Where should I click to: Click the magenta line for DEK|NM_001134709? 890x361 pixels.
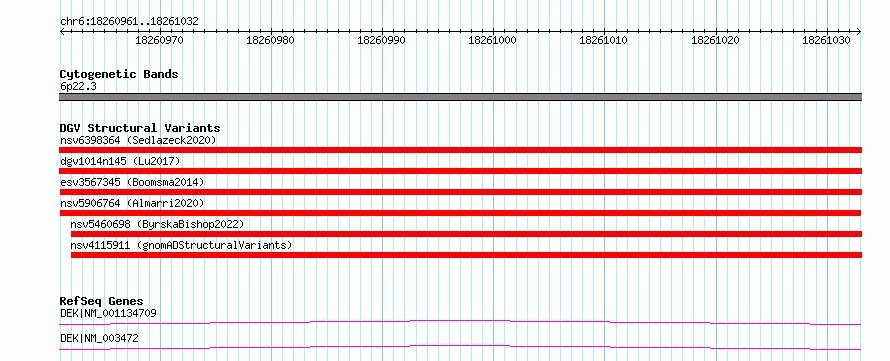click(x=460, y=322)
